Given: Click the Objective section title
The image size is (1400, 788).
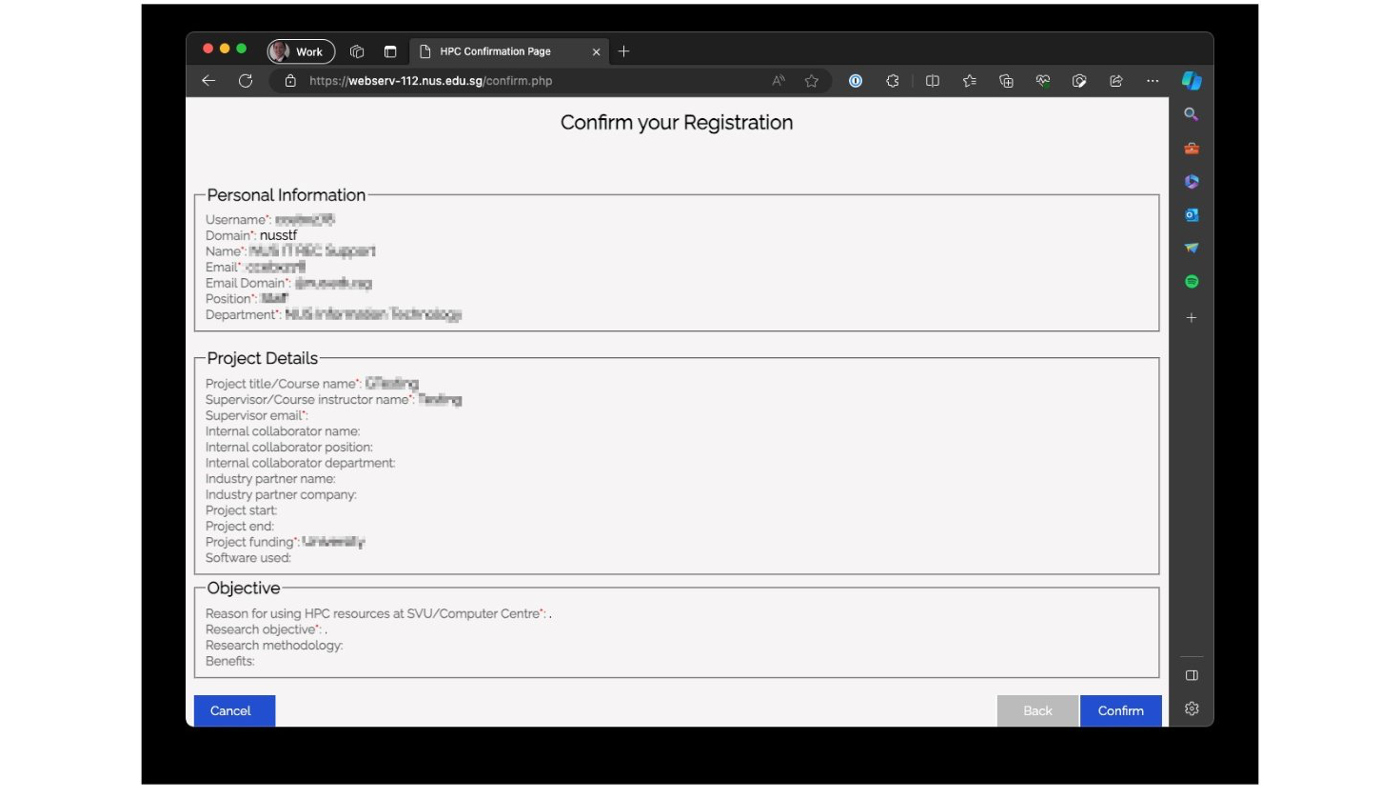Looking at the screenshot, I should click(243, 588).
